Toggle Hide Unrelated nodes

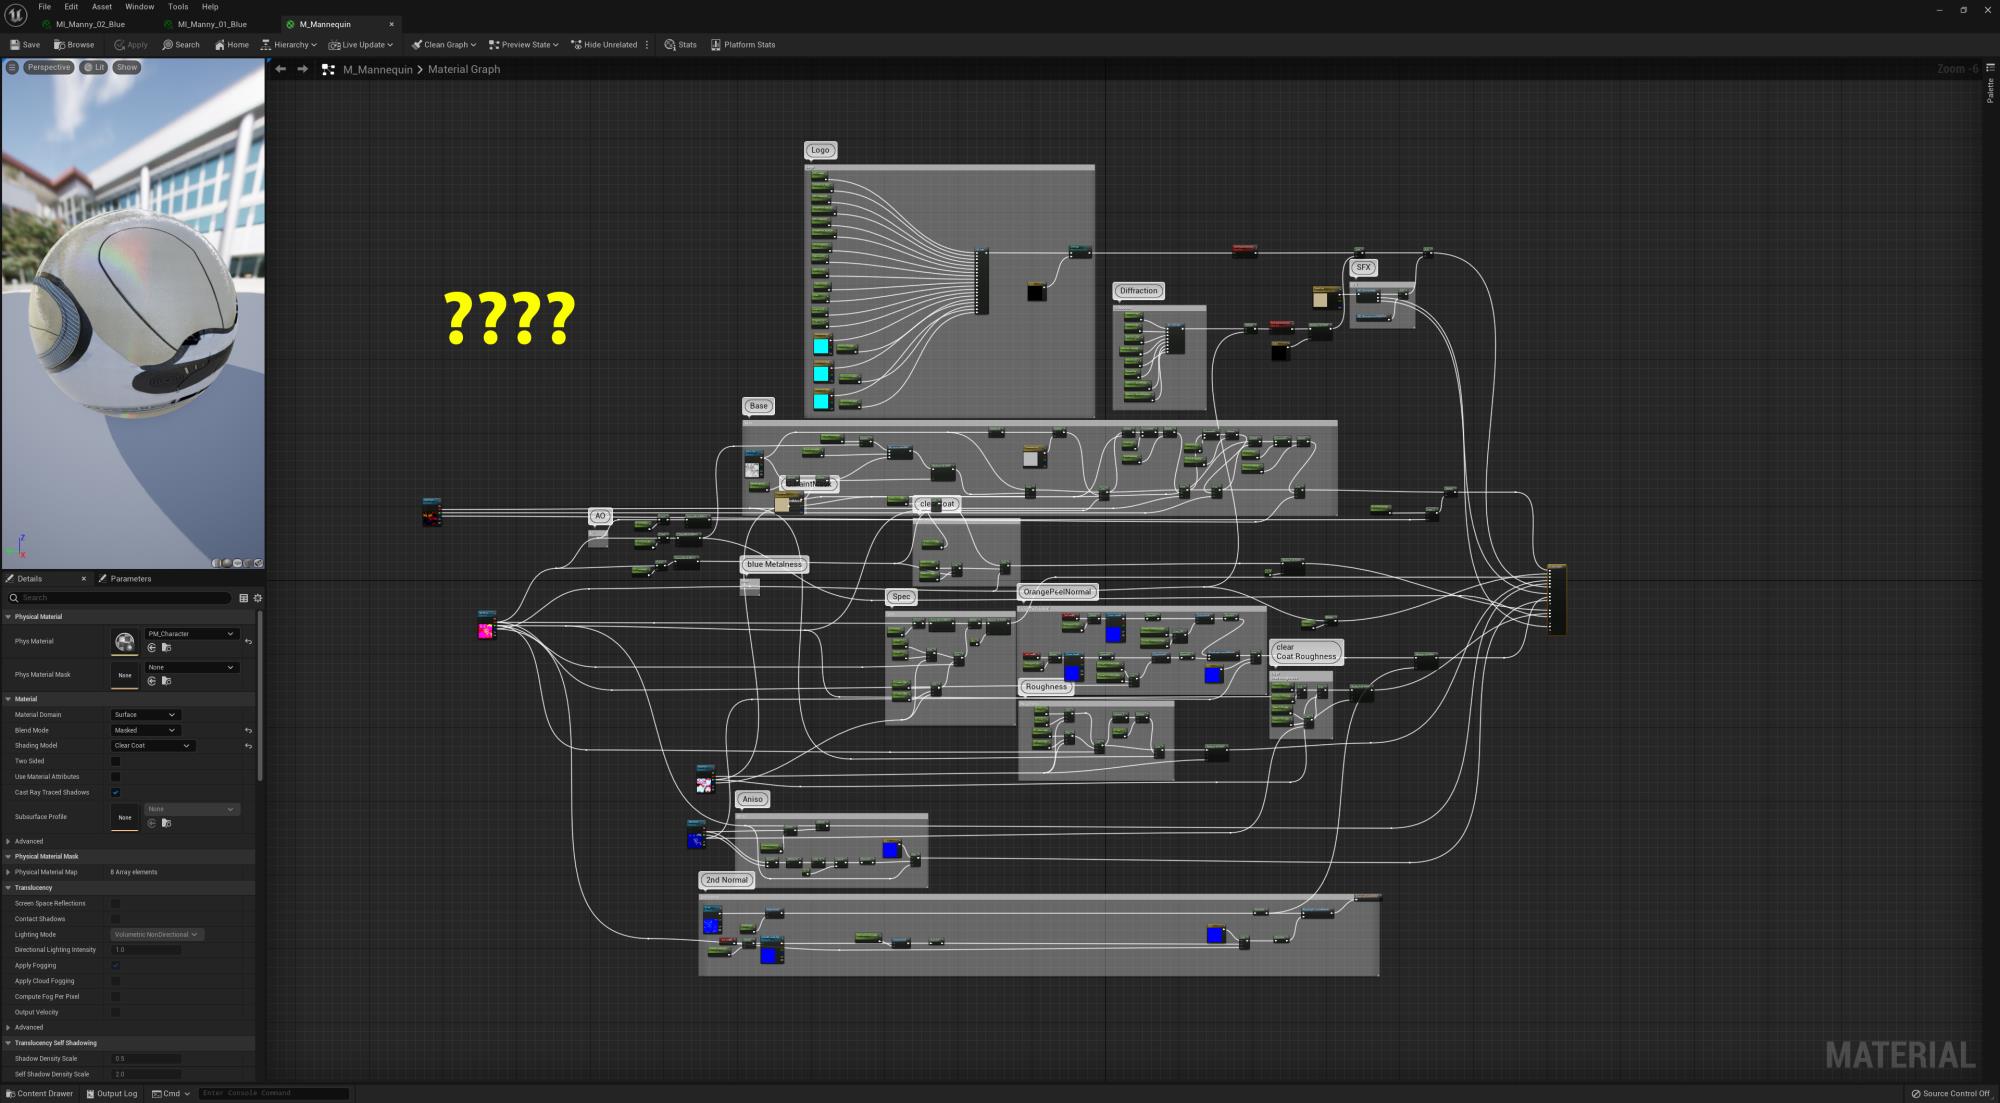(x=604, y=45)
